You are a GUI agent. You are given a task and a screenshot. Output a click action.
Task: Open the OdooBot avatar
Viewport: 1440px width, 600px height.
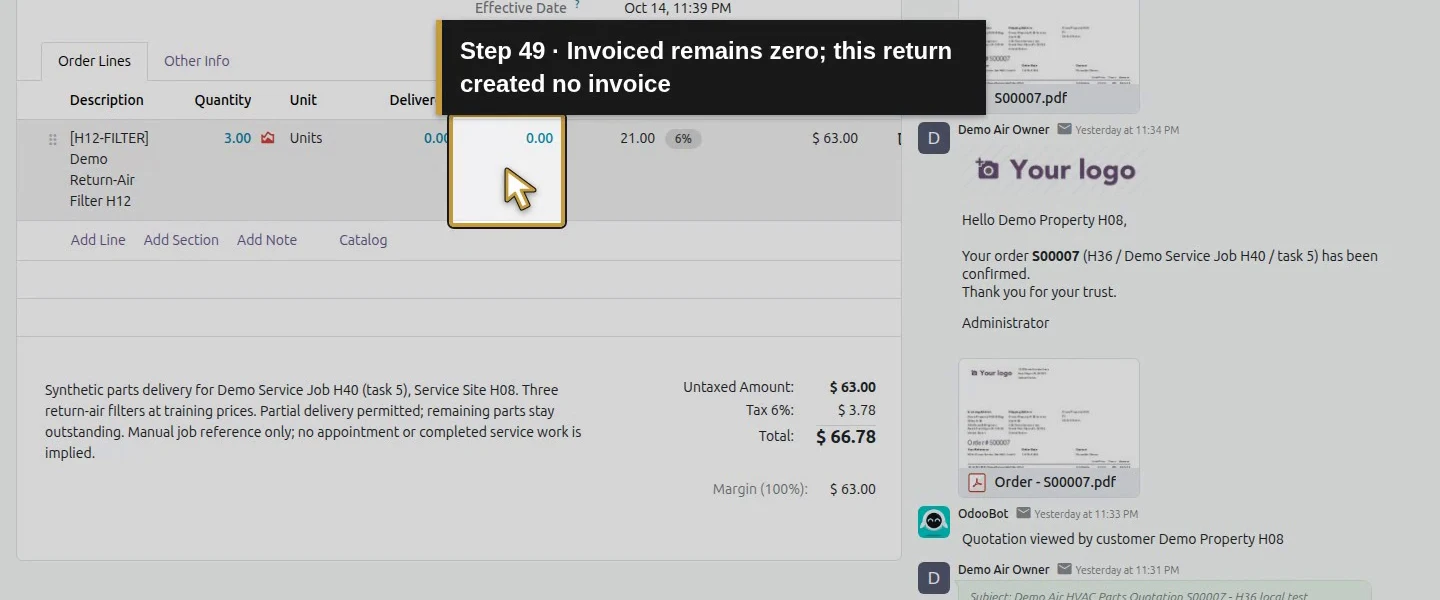coord(934,522)
